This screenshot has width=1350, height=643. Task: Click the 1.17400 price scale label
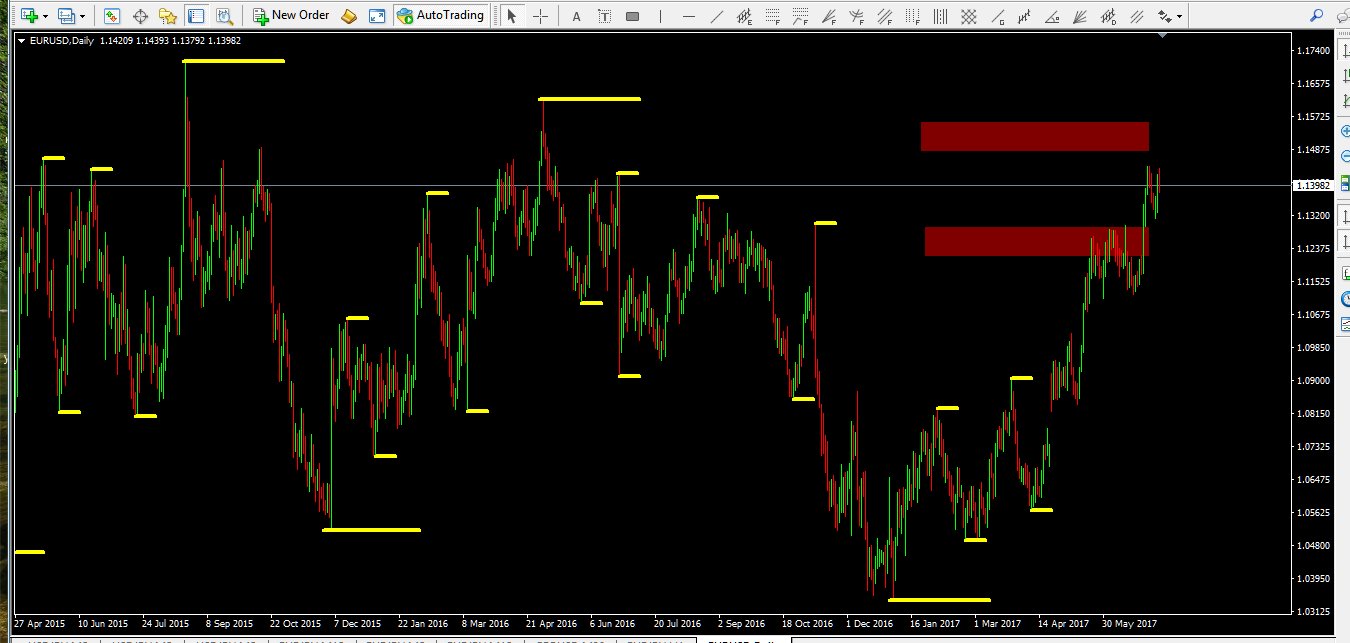click(1312, 50)
